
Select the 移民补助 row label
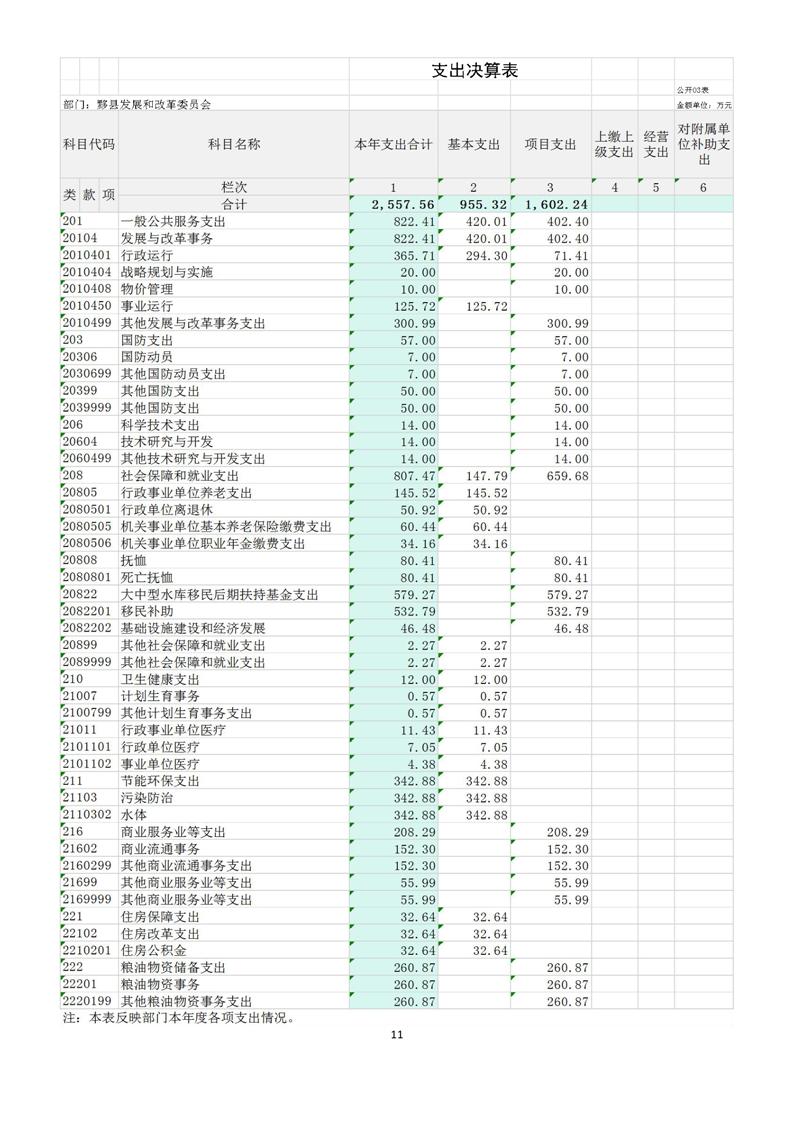146,611
